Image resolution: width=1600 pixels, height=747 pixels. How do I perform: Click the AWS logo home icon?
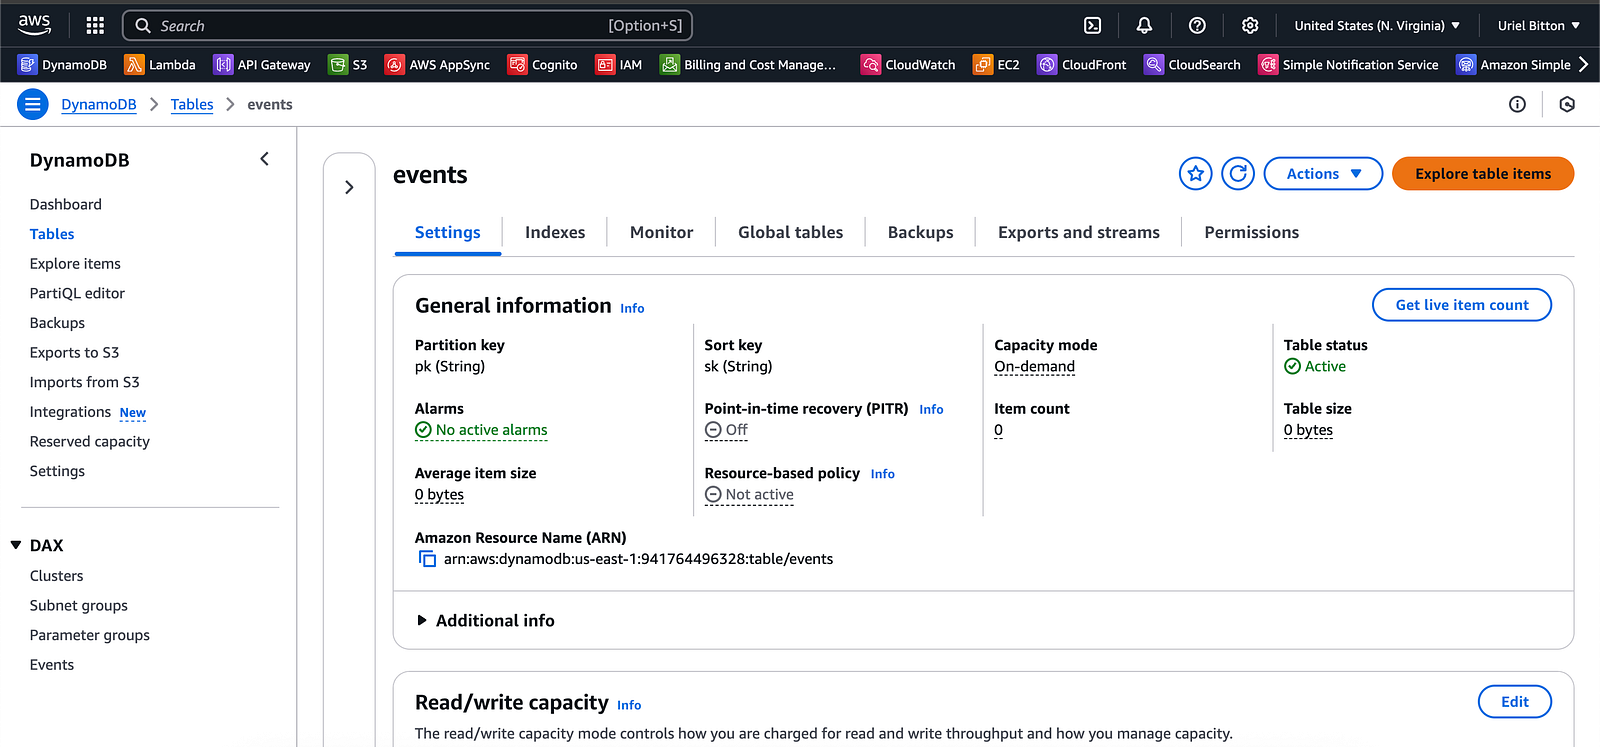coord(34,25)
